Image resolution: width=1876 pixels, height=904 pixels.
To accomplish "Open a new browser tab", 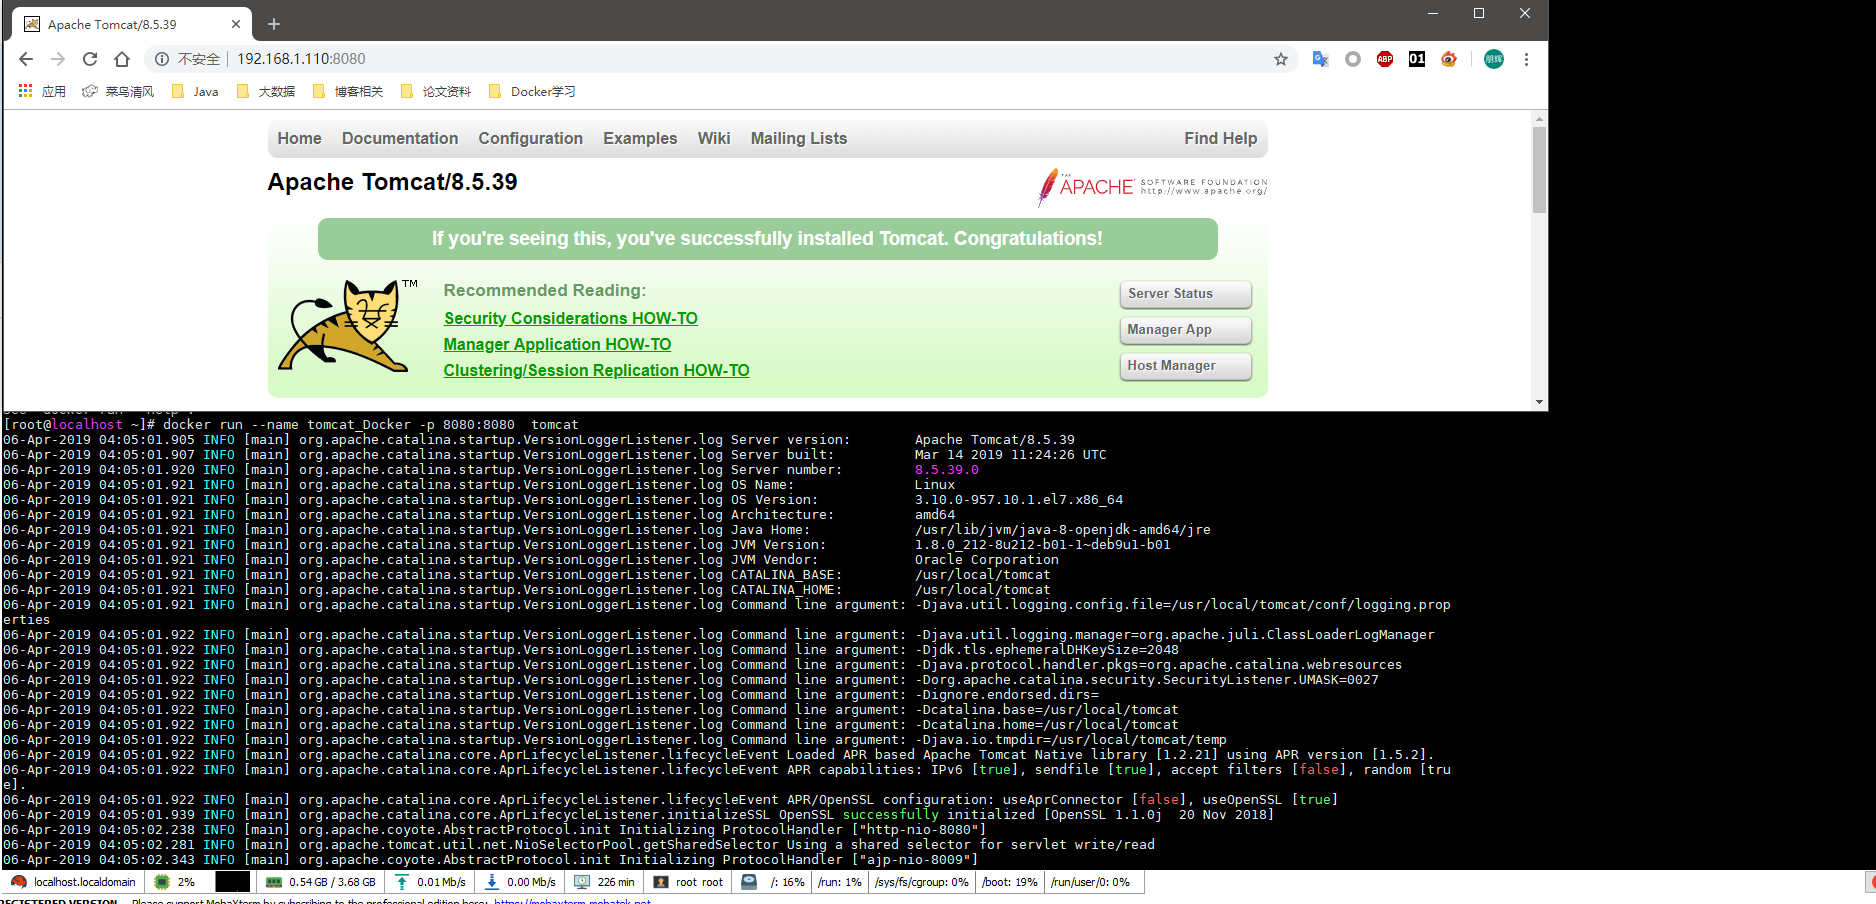I will (274, 24).
